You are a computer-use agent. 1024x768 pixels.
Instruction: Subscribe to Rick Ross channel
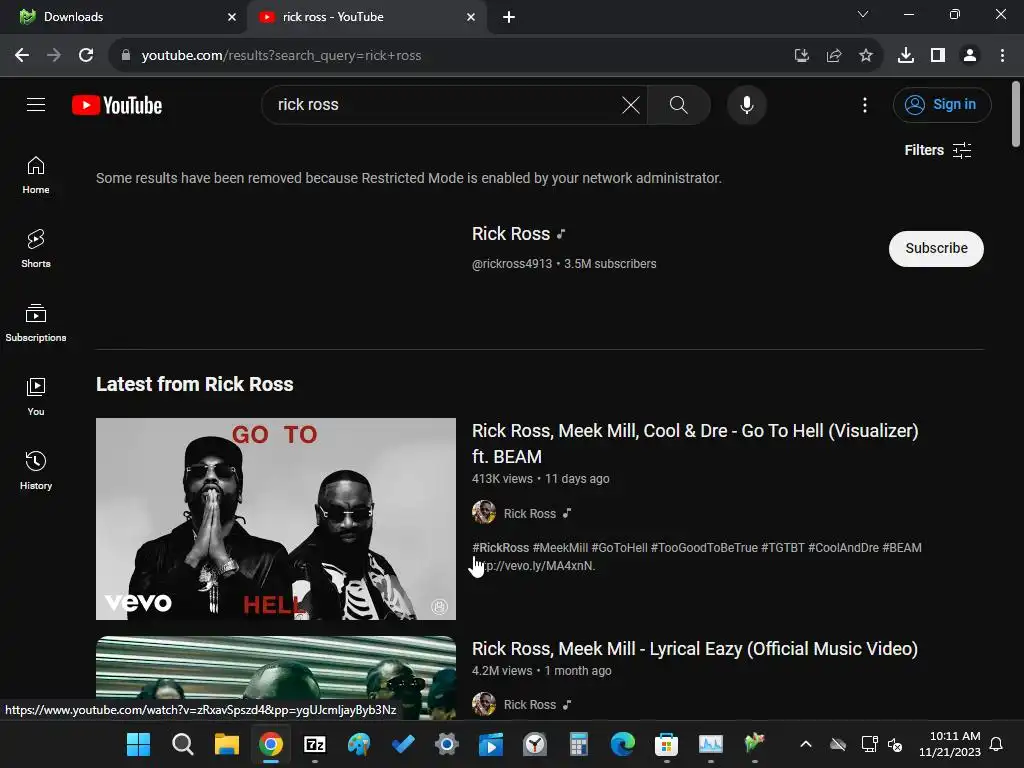click(x=936, y=248)
